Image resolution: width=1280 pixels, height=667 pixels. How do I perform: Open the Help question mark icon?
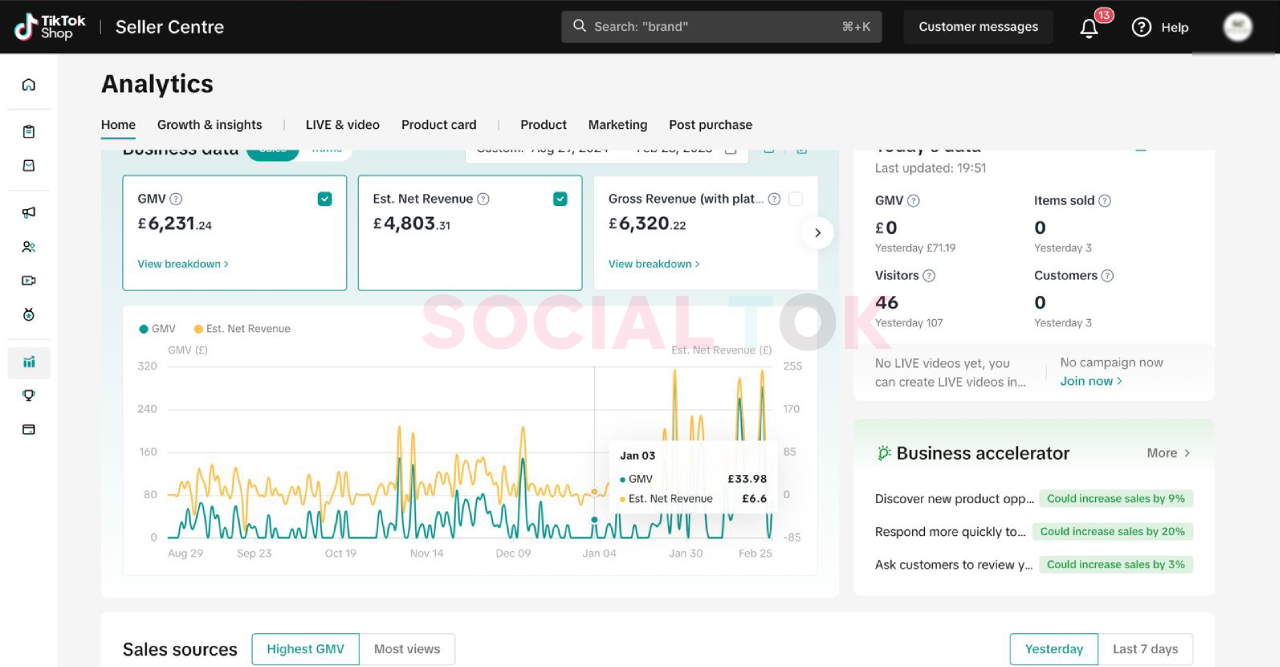click(x=1142, y=27)
